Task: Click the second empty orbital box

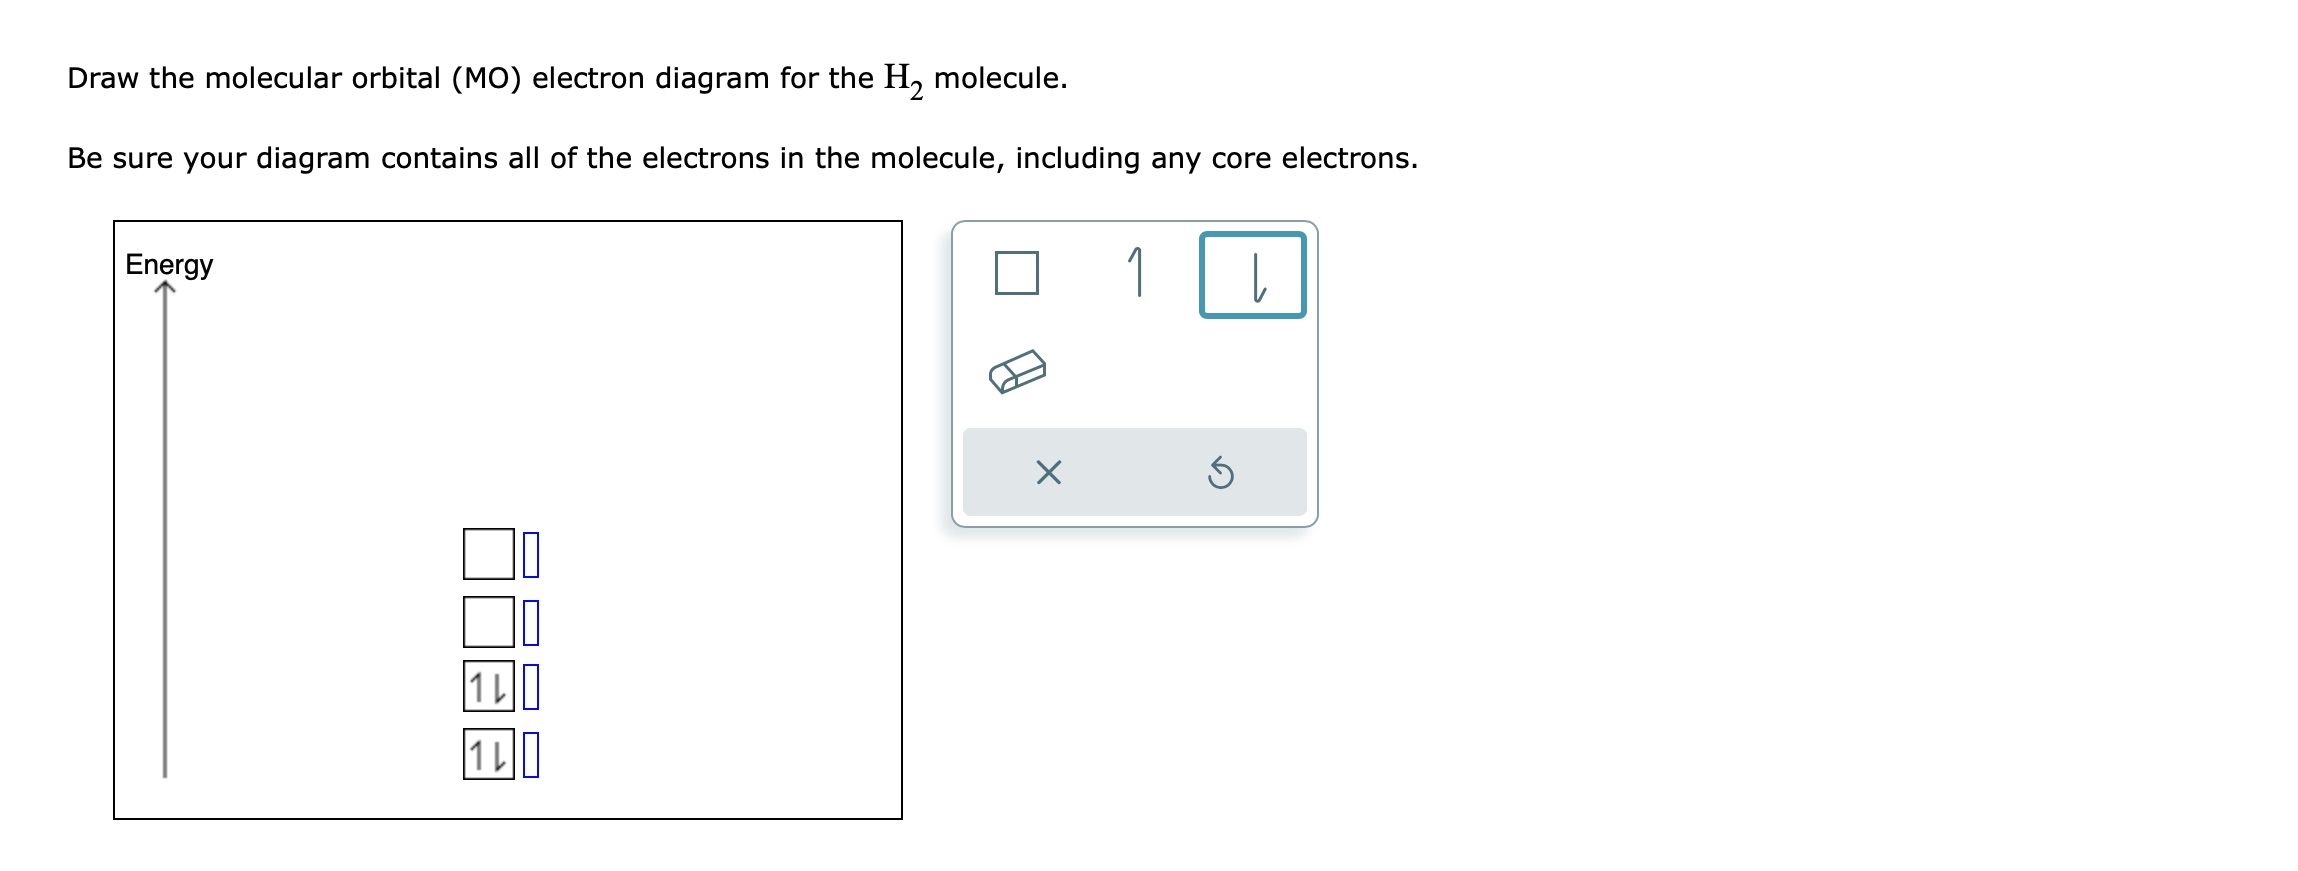Action: click(x=487, y=620)
